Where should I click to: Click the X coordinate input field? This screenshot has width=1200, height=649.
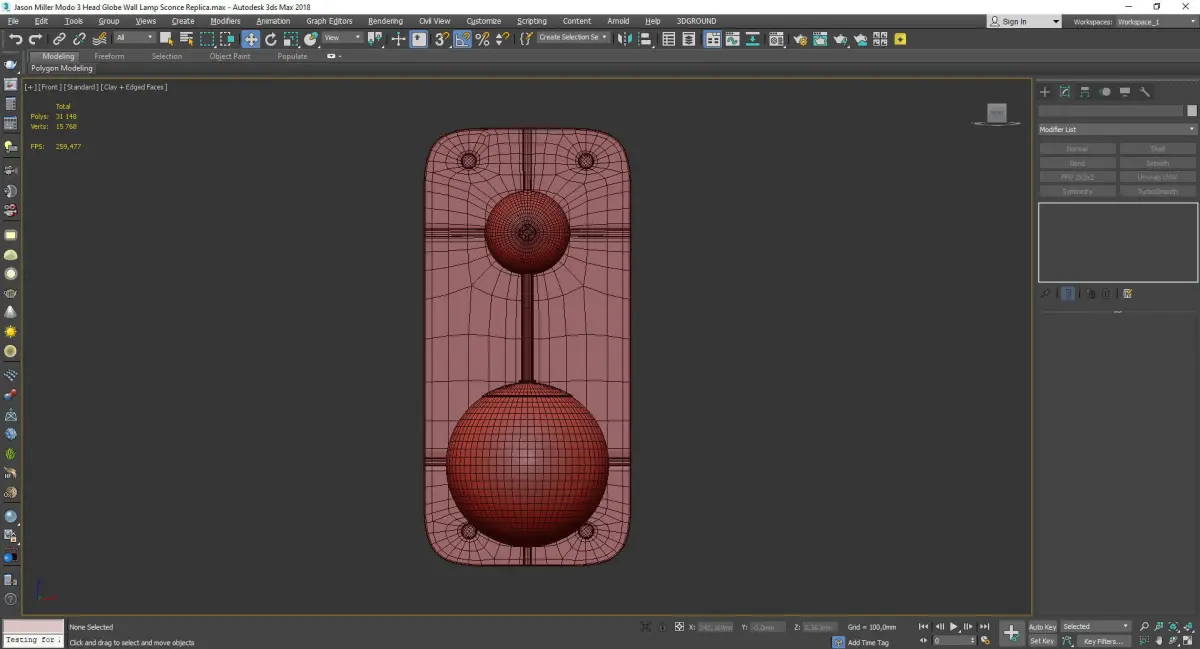(715, 627)
